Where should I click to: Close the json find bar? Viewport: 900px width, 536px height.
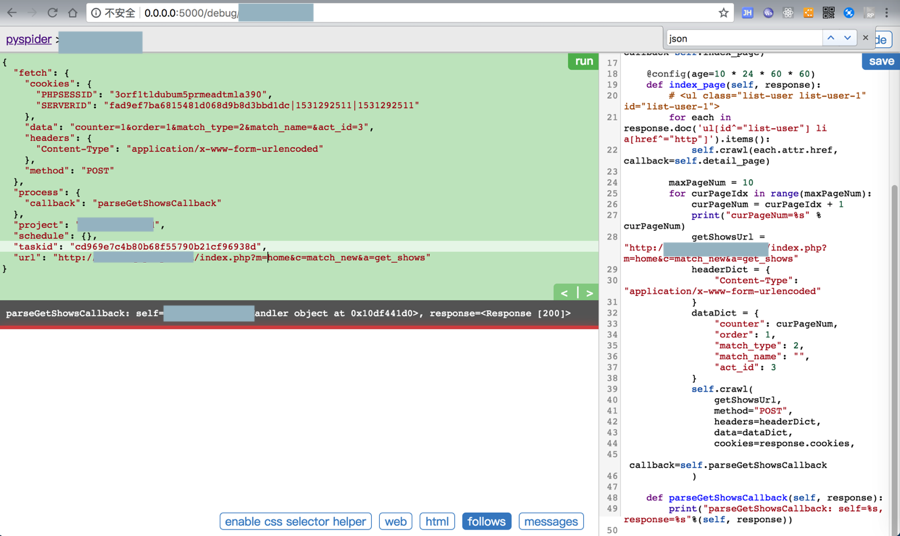click(x=866, y=38)
